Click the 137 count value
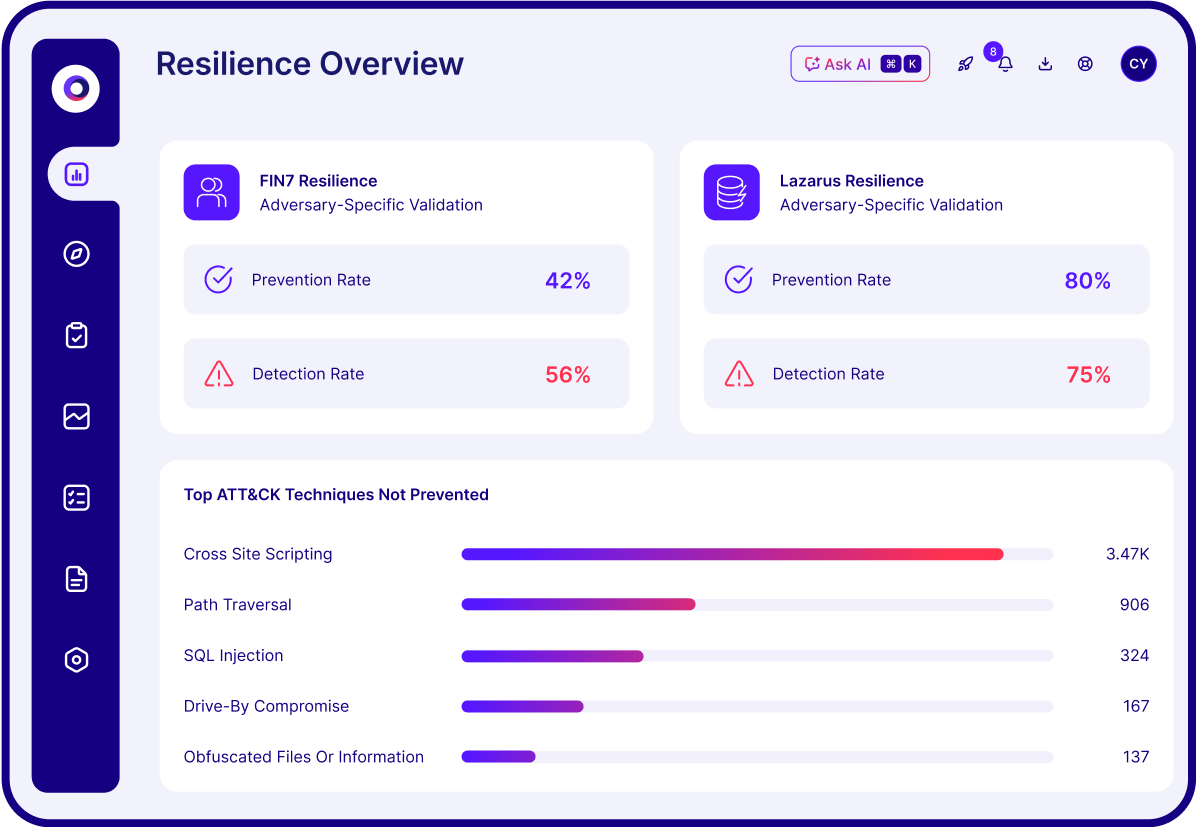The width and height of the screenshot is (1196, 827). point(1136,757)
